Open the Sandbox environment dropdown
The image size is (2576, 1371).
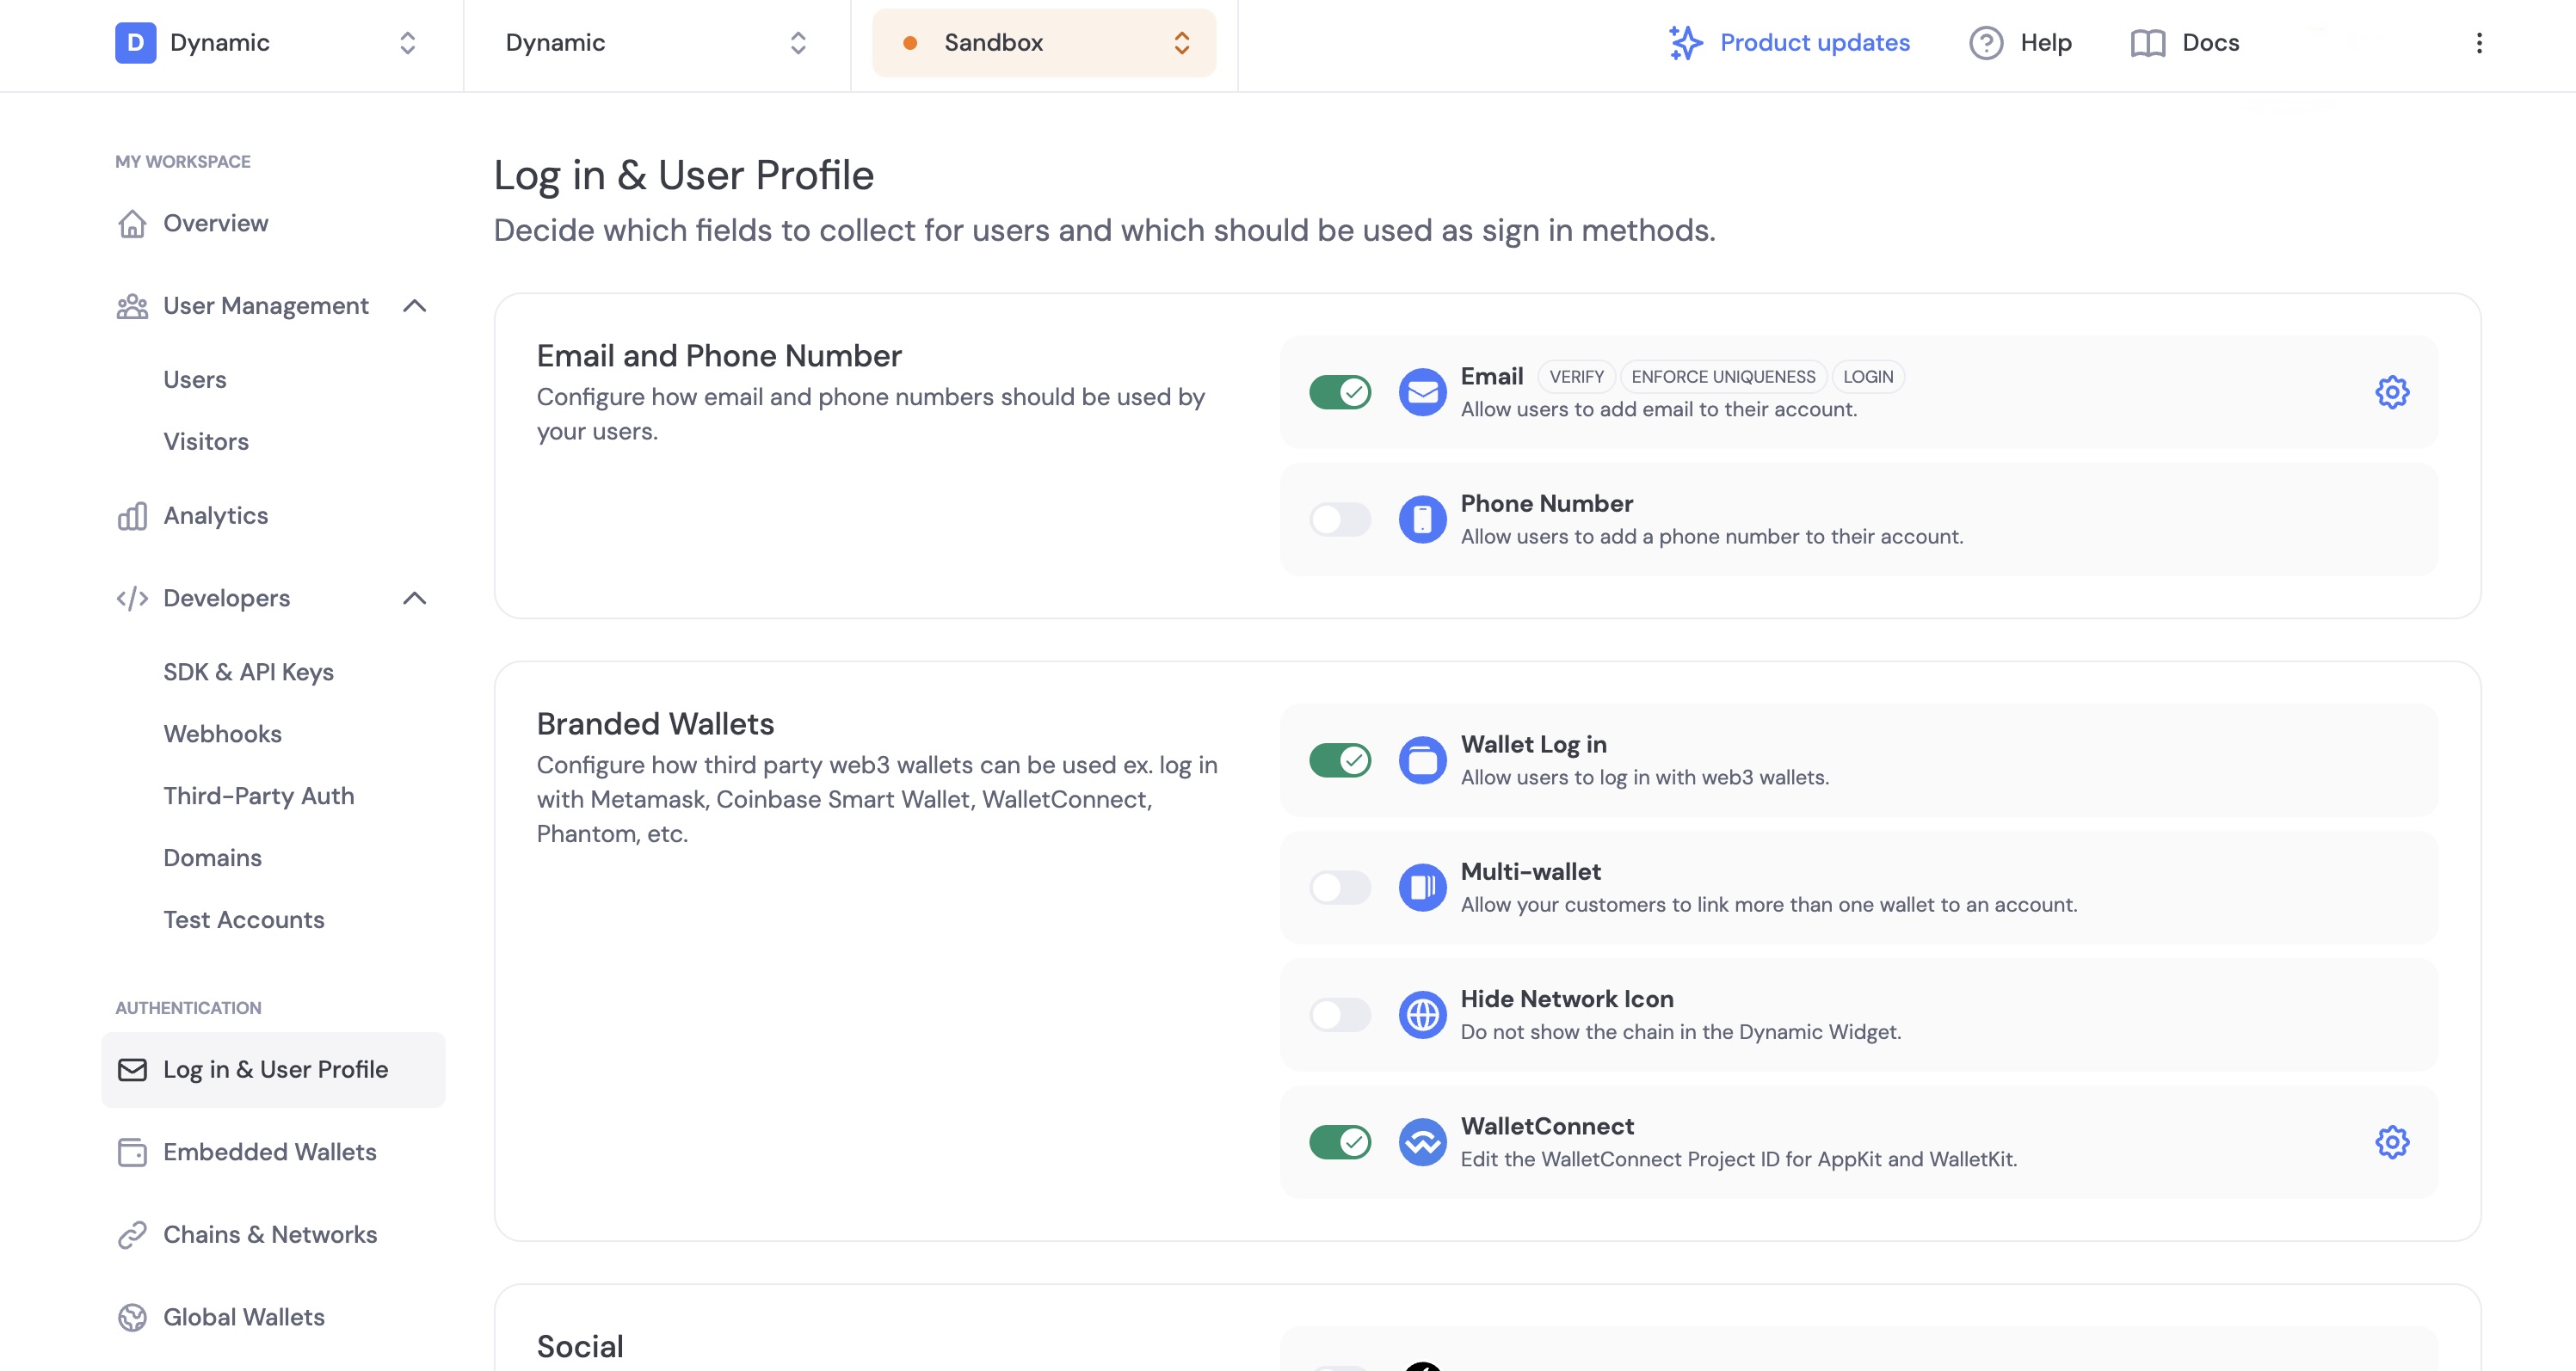click(x=1044, y=43)
